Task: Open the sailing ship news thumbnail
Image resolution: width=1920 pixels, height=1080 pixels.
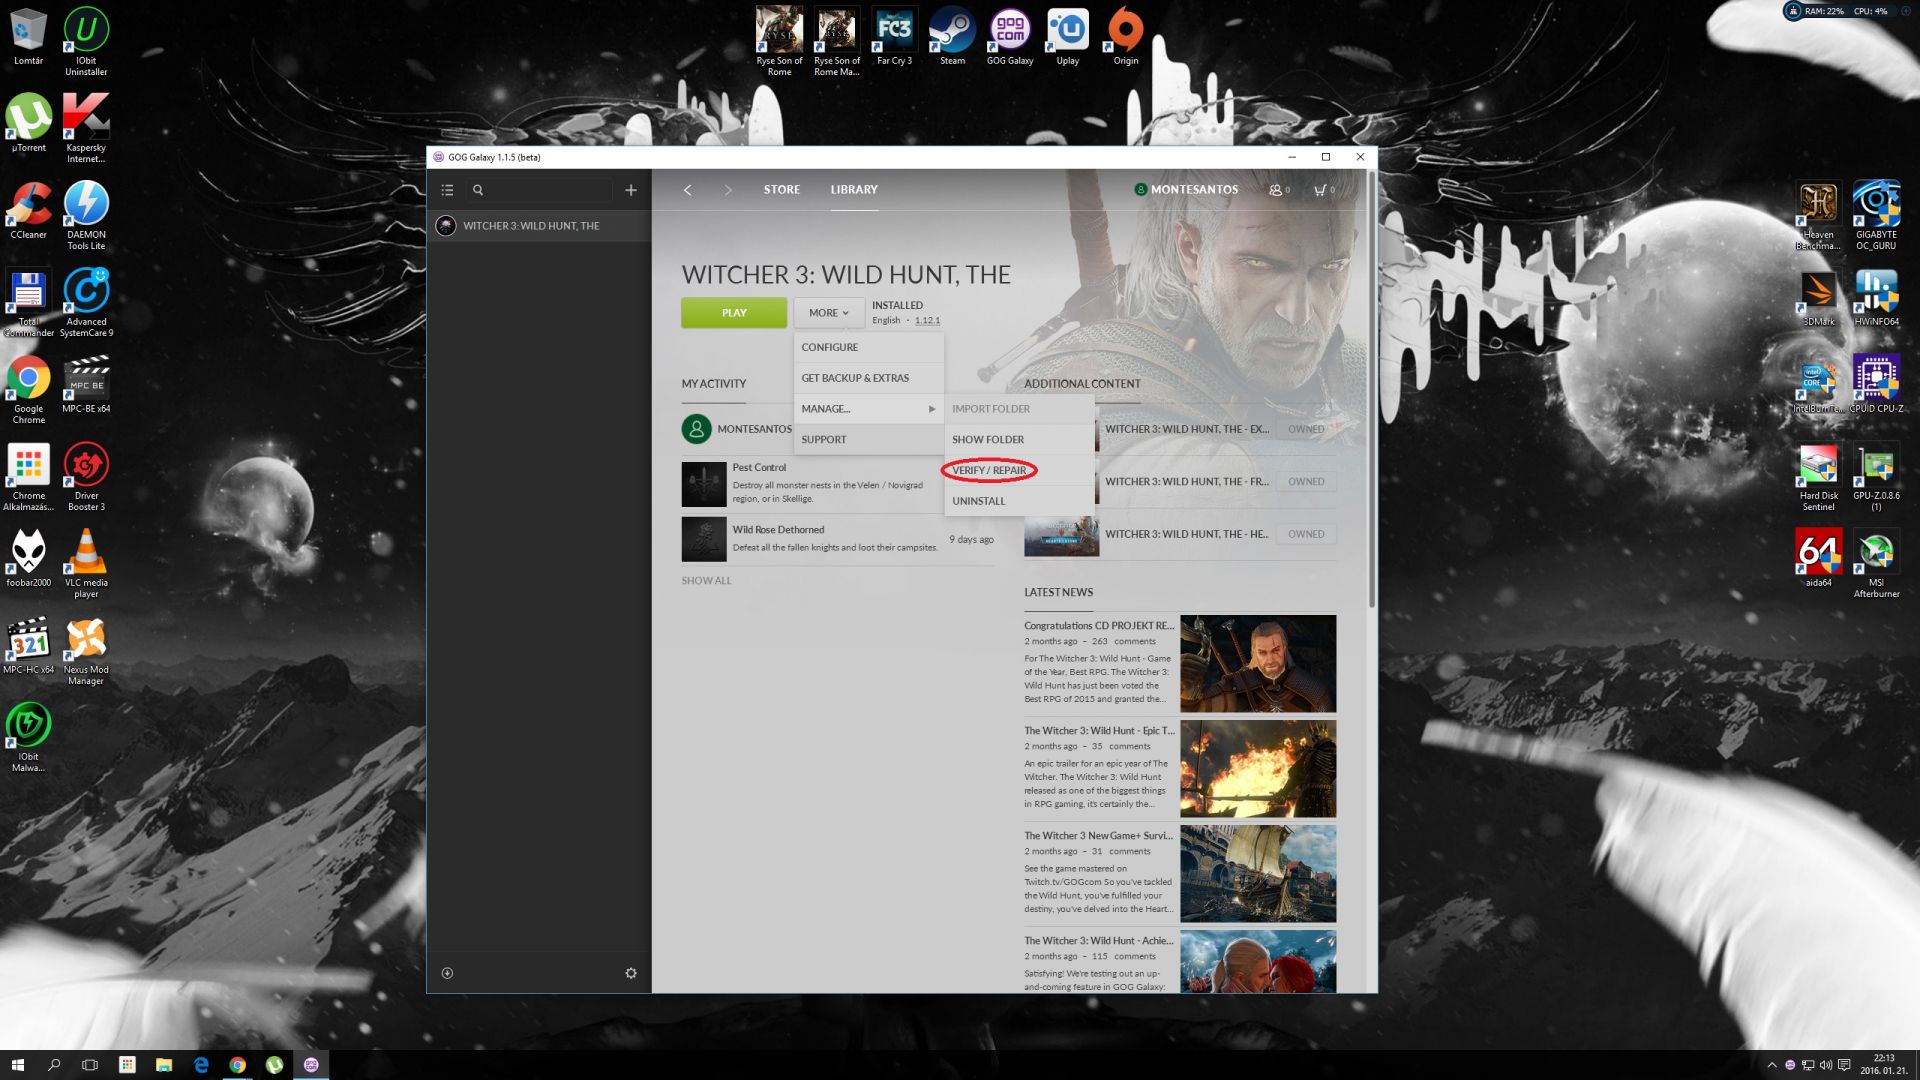Action: 1258,874
